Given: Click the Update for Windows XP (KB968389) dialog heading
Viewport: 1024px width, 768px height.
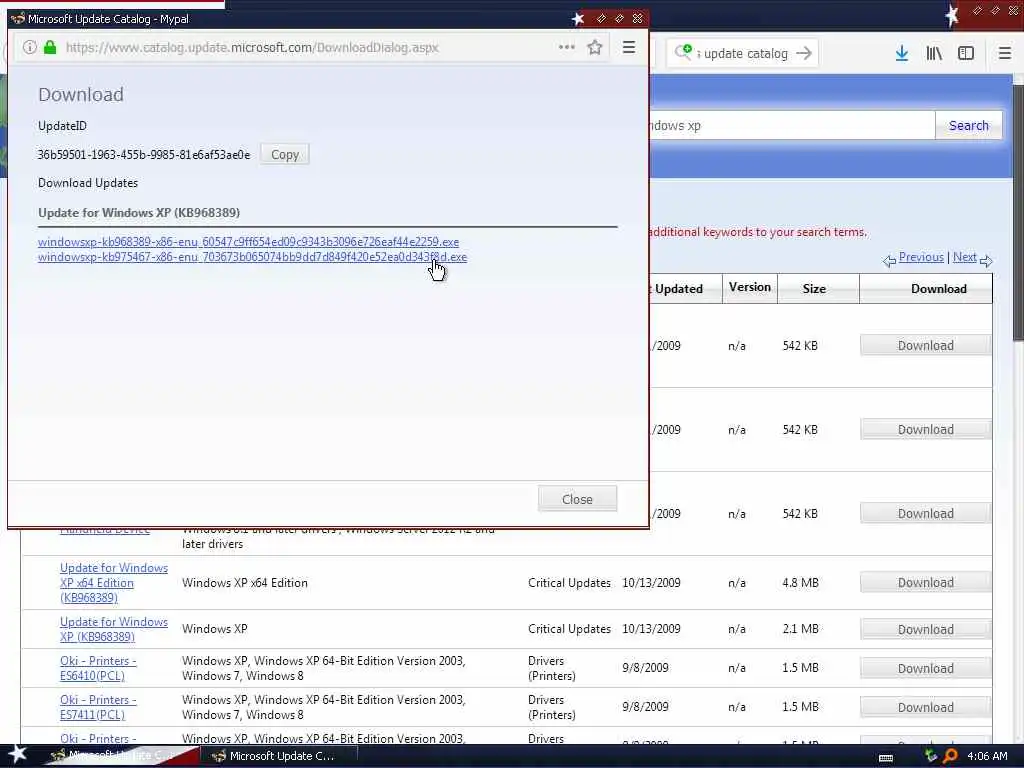Looking at the screenshot, I should 139,213.
